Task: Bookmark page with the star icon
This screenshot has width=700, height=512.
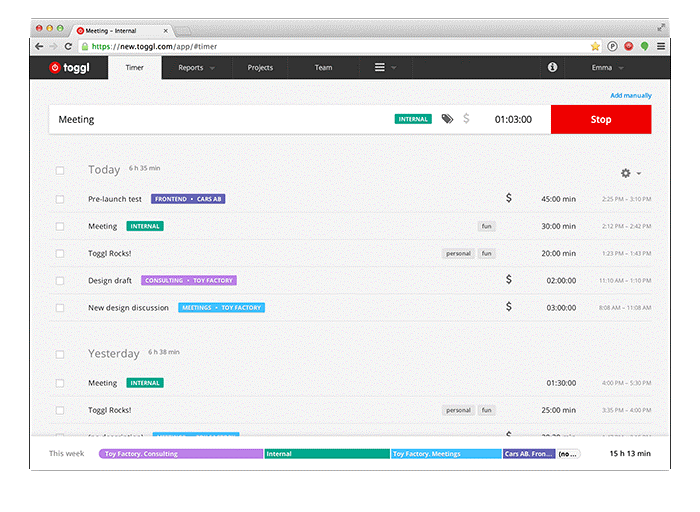Action: coord(595,46)
